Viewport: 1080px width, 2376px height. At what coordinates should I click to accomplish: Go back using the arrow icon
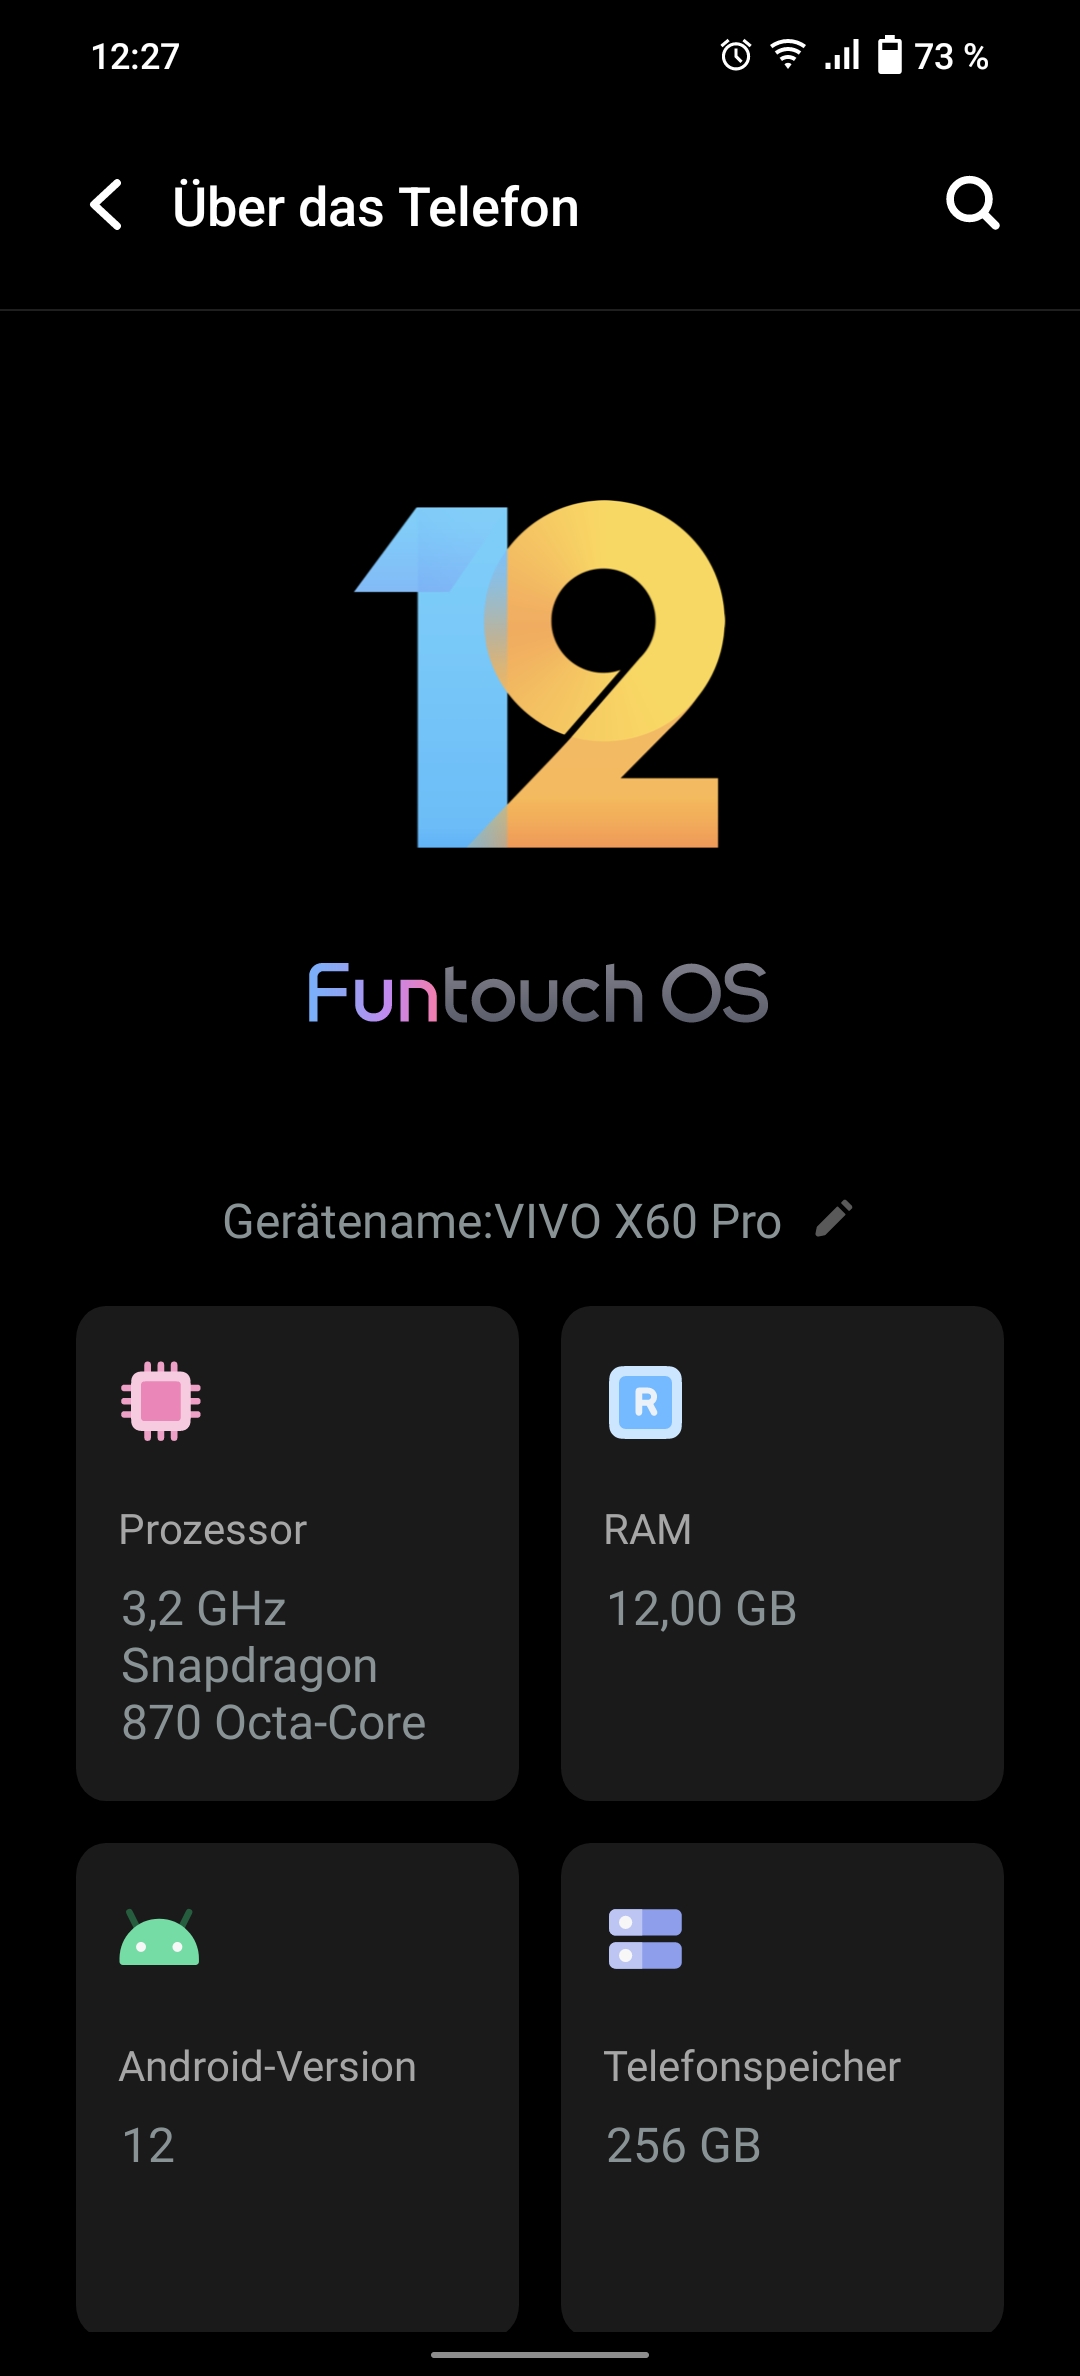coord(106,205)
